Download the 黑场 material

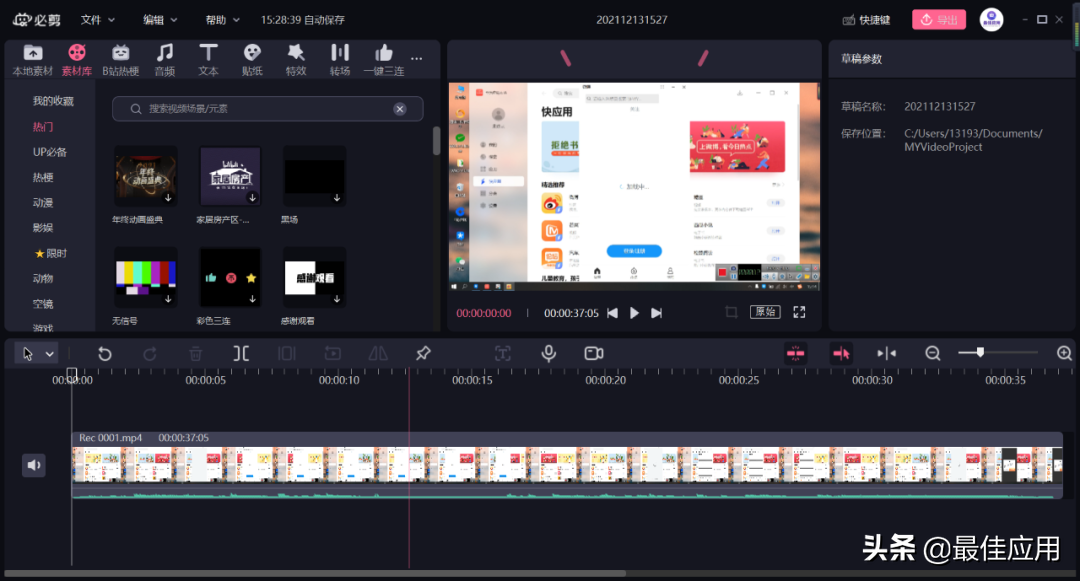[337, 198]
